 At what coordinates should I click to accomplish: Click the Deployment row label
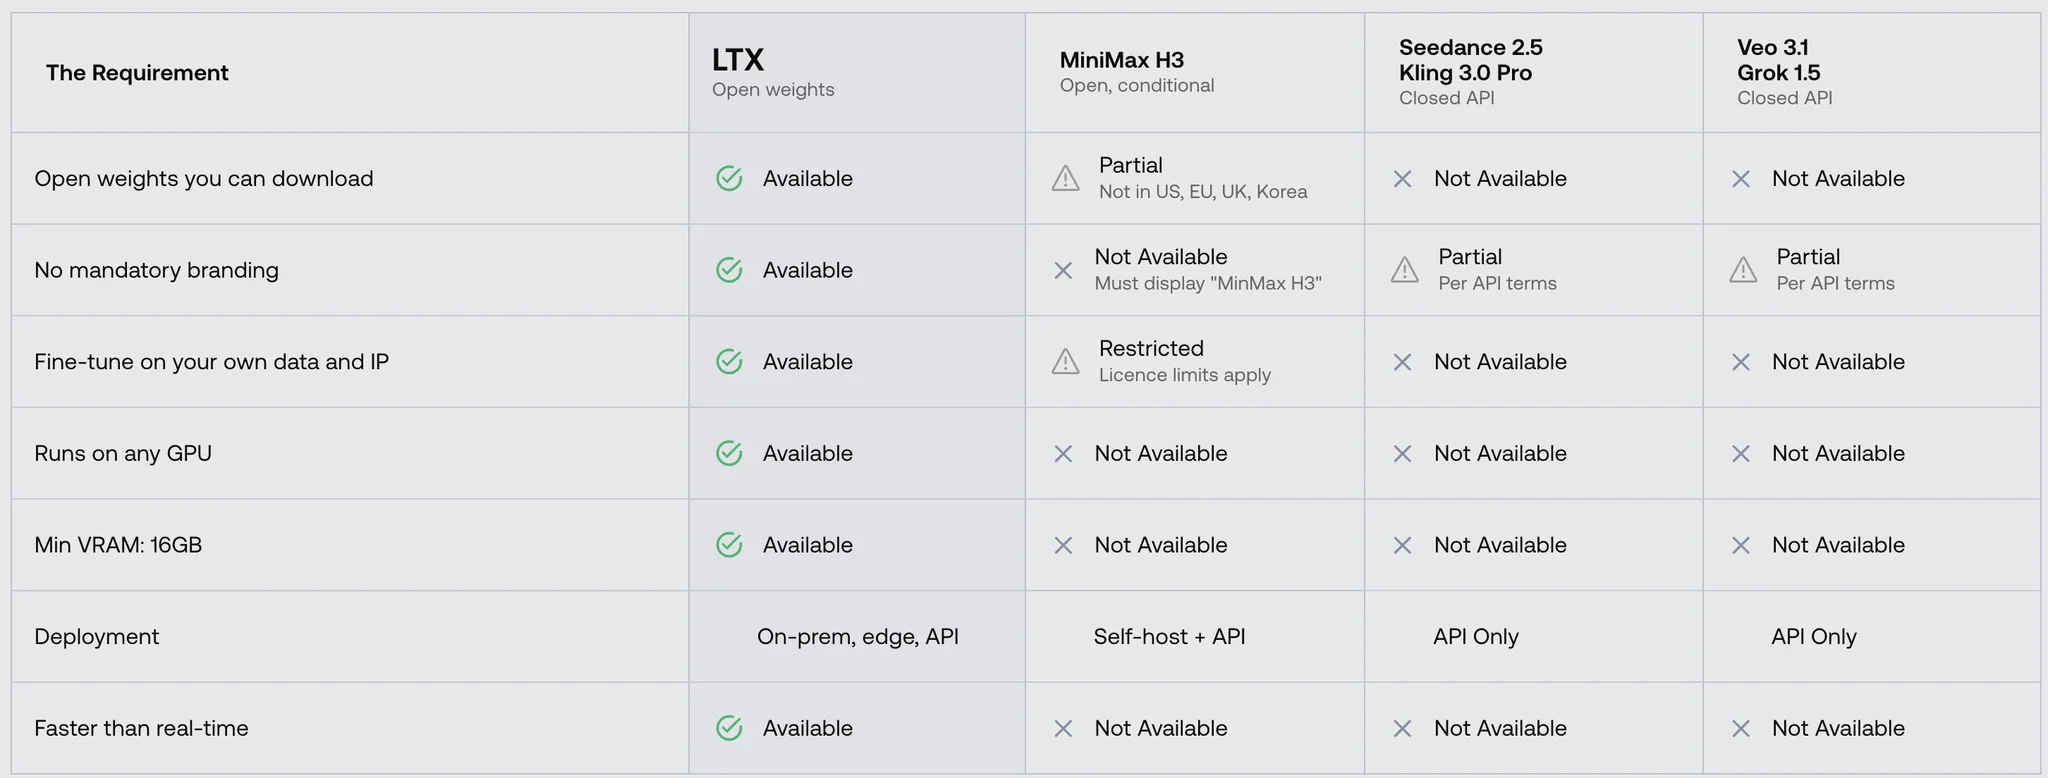(97, 637)
